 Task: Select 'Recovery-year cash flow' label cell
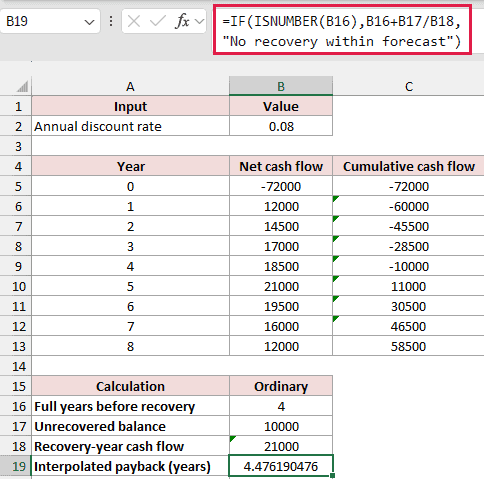tap(130, 446)
